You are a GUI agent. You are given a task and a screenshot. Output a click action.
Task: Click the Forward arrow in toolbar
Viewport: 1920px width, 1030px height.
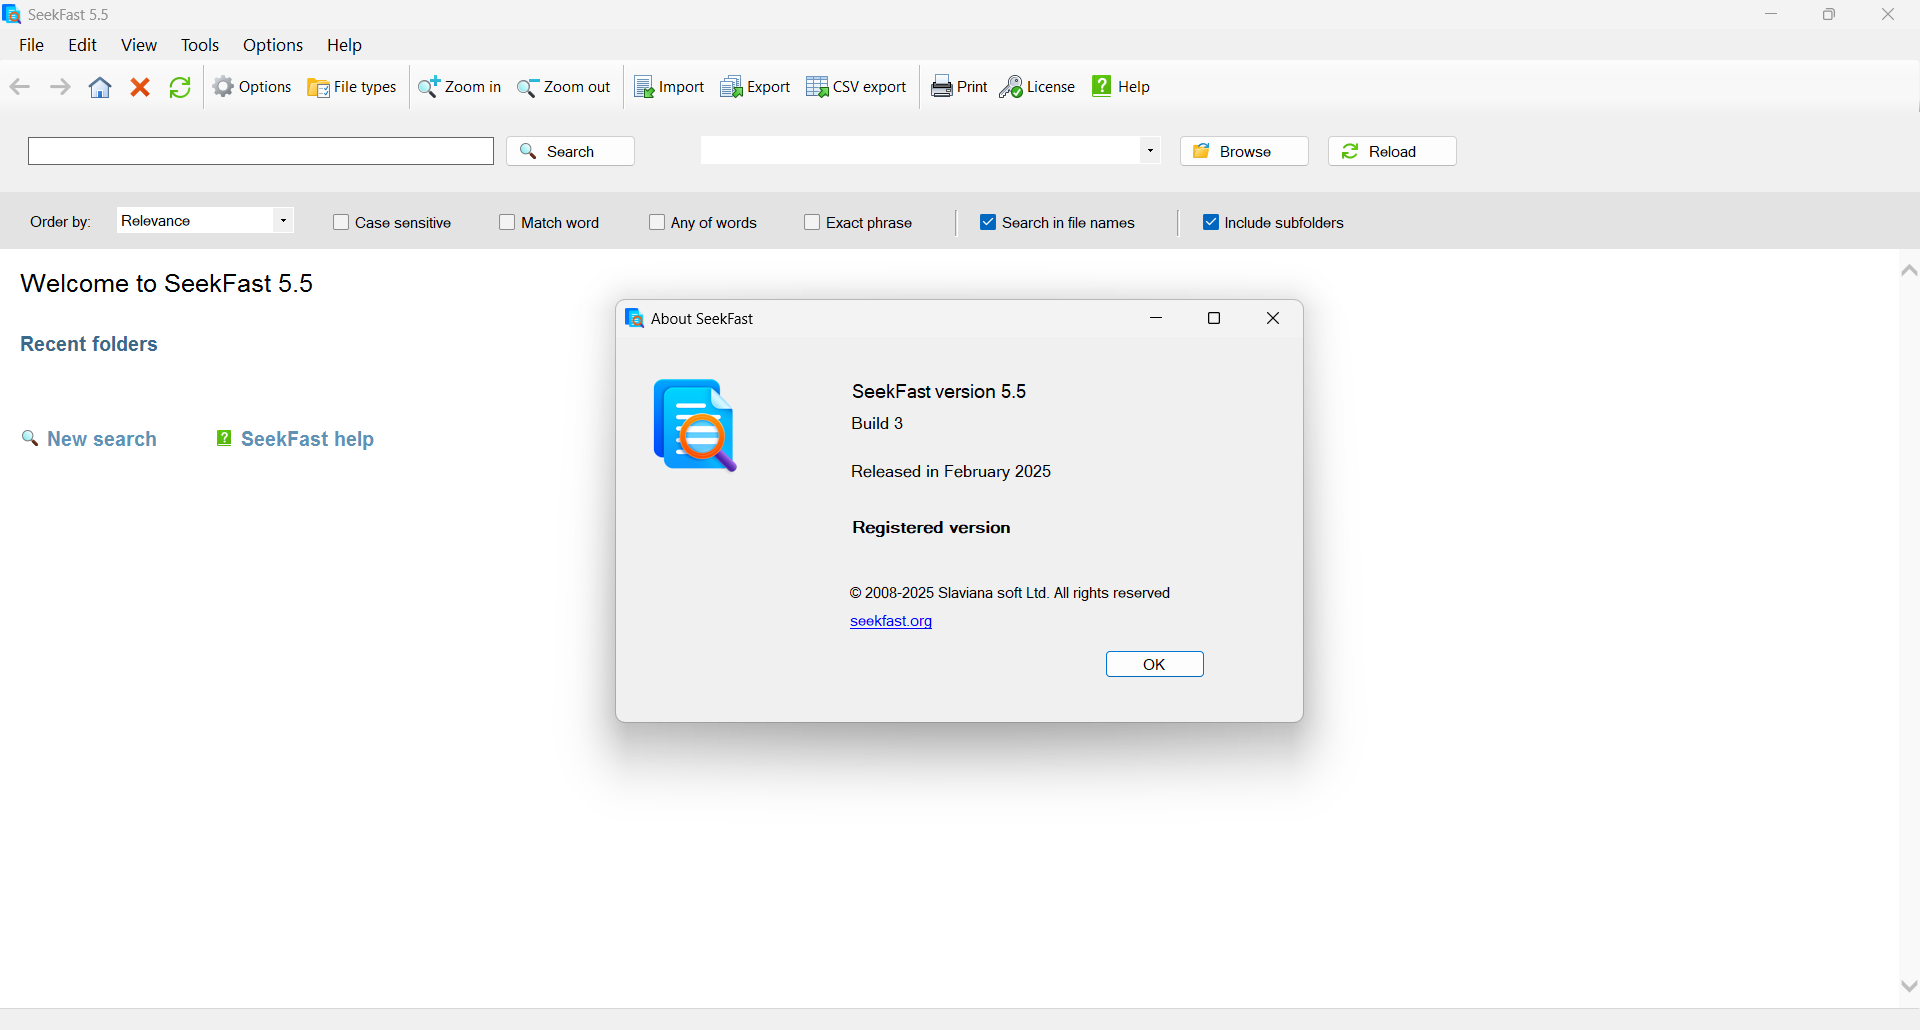pos(60,87)
